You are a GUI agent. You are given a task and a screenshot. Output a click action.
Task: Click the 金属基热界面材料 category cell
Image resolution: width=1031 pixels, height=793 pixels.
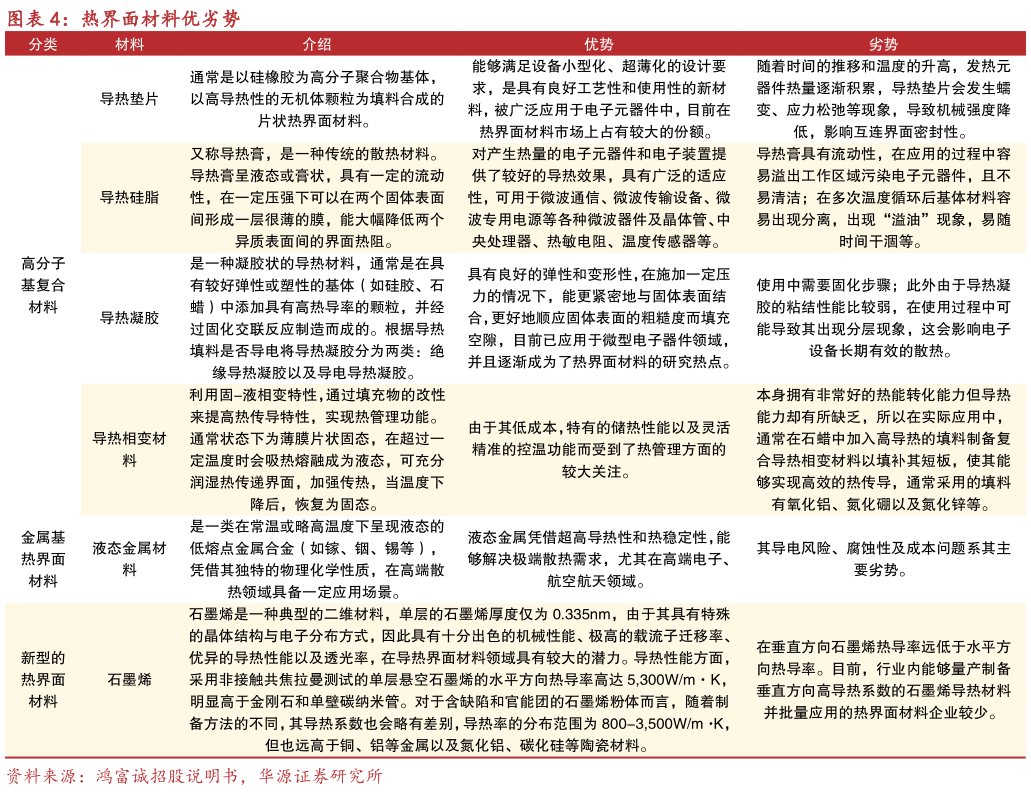click(x=43, y=560)
